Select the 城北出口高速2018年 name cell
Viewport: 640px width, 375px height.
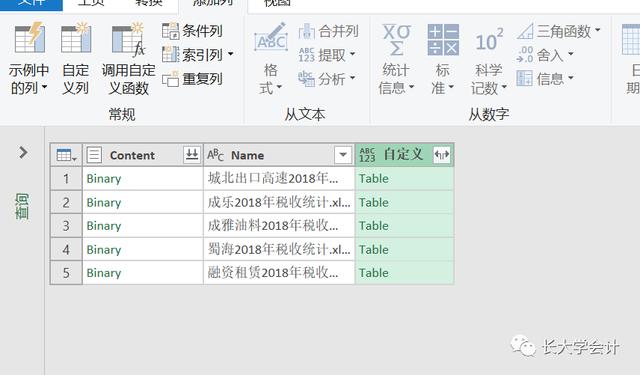(279, 179)
